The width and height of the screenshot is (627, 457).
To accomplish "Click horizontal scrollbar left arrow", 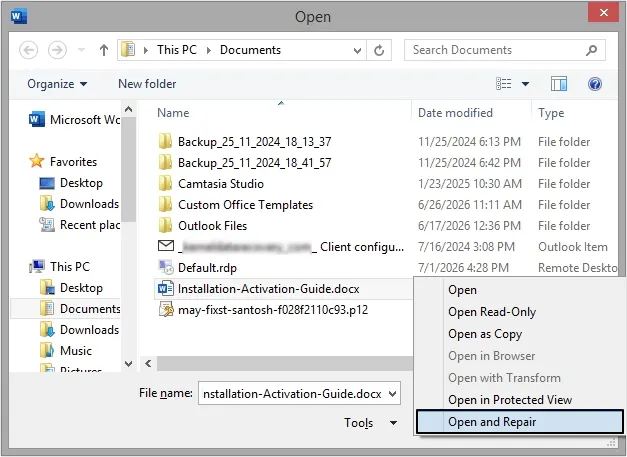I will click(x=148, y=363).
